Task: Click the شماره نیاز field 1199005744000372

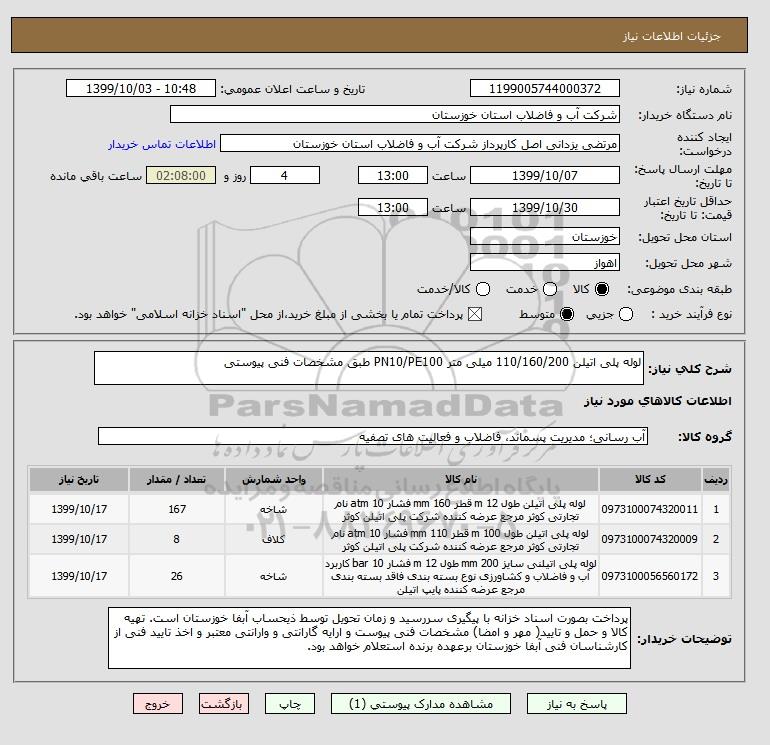Action: pos(545,88)
